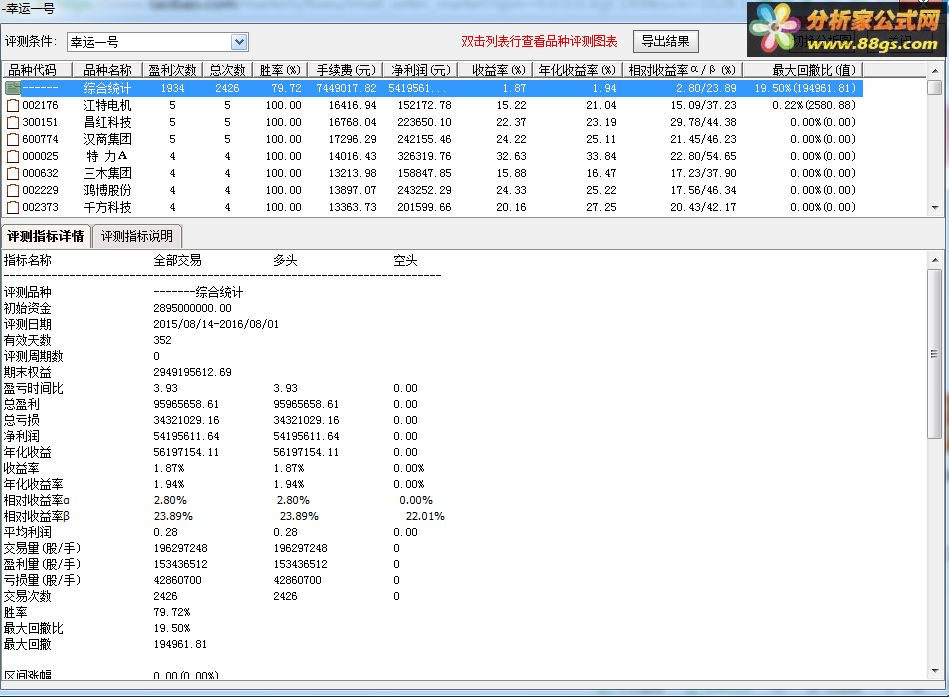Sort by 盈利次数 column header
Image resolution: width=949 pixels, height=697 pixels.
pyautogui.click(x=172, y=70)
